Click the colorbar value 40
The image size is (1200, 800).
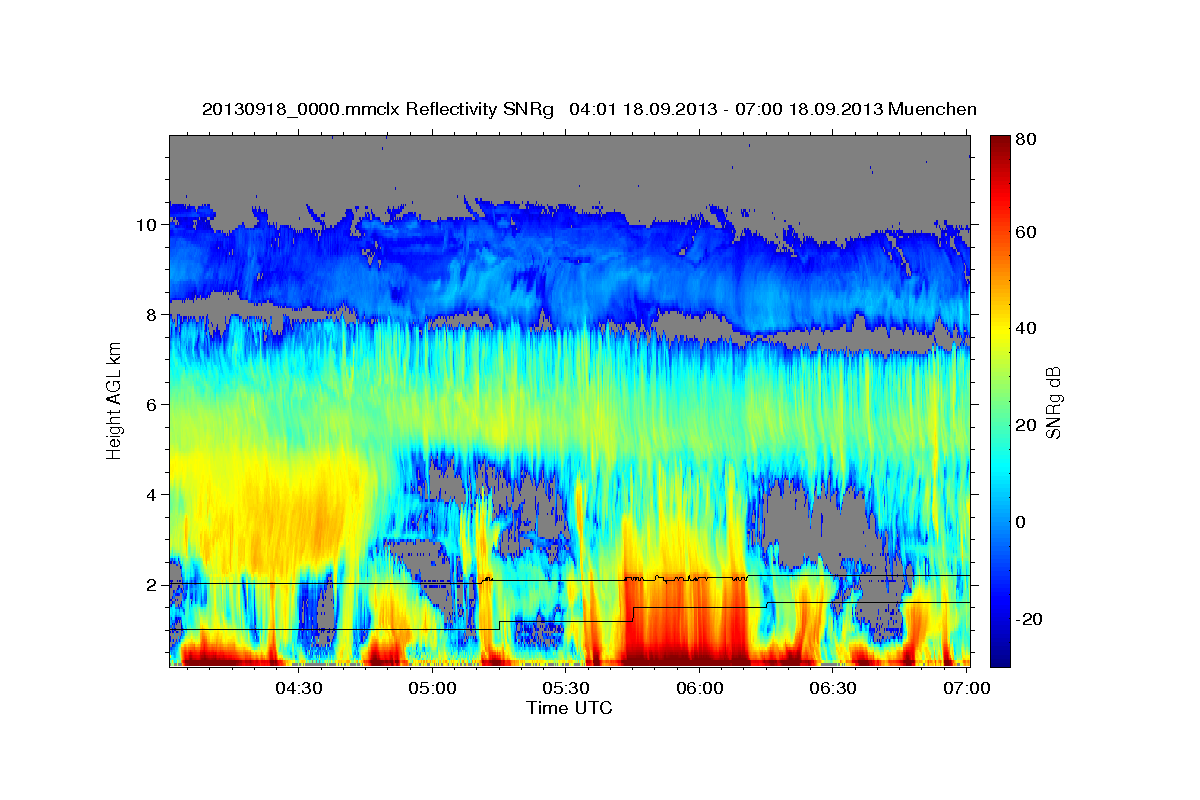[x=1025, y=329]
